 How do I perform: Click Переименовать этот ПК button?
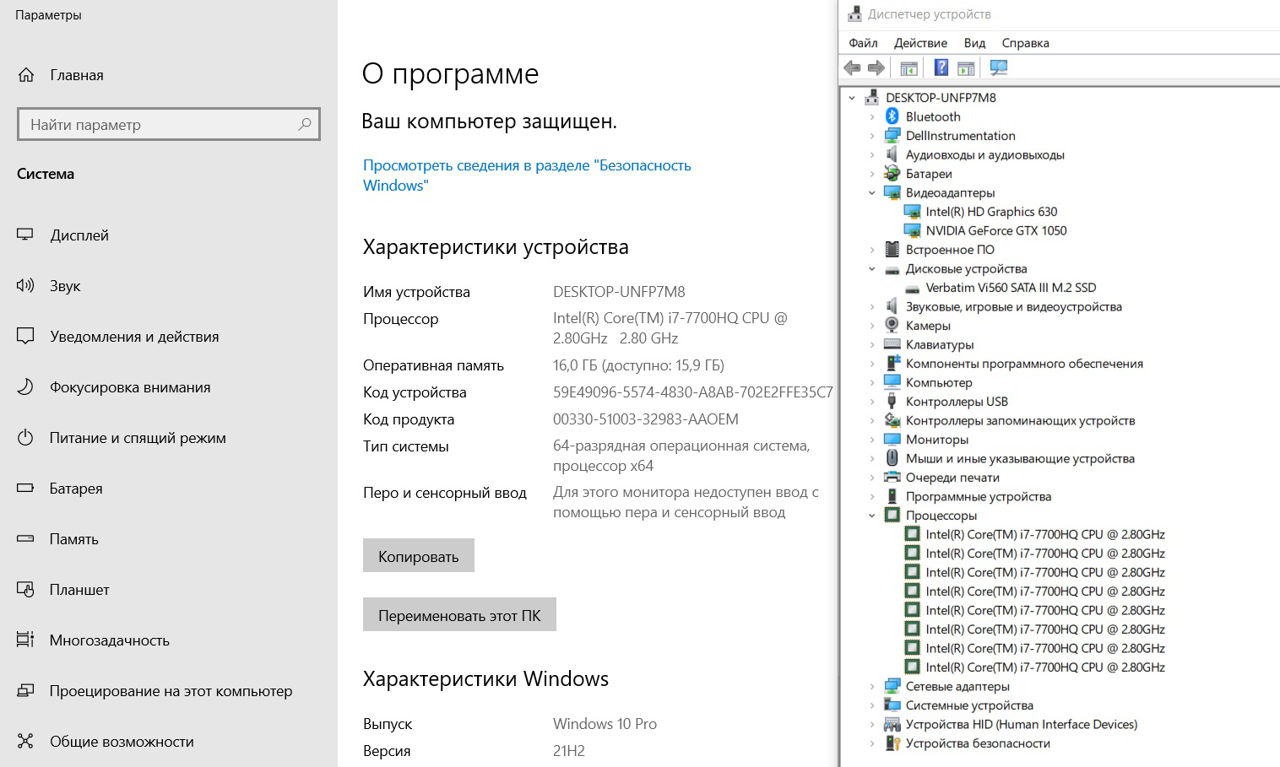pyautogui.click(x=459, y=615)
